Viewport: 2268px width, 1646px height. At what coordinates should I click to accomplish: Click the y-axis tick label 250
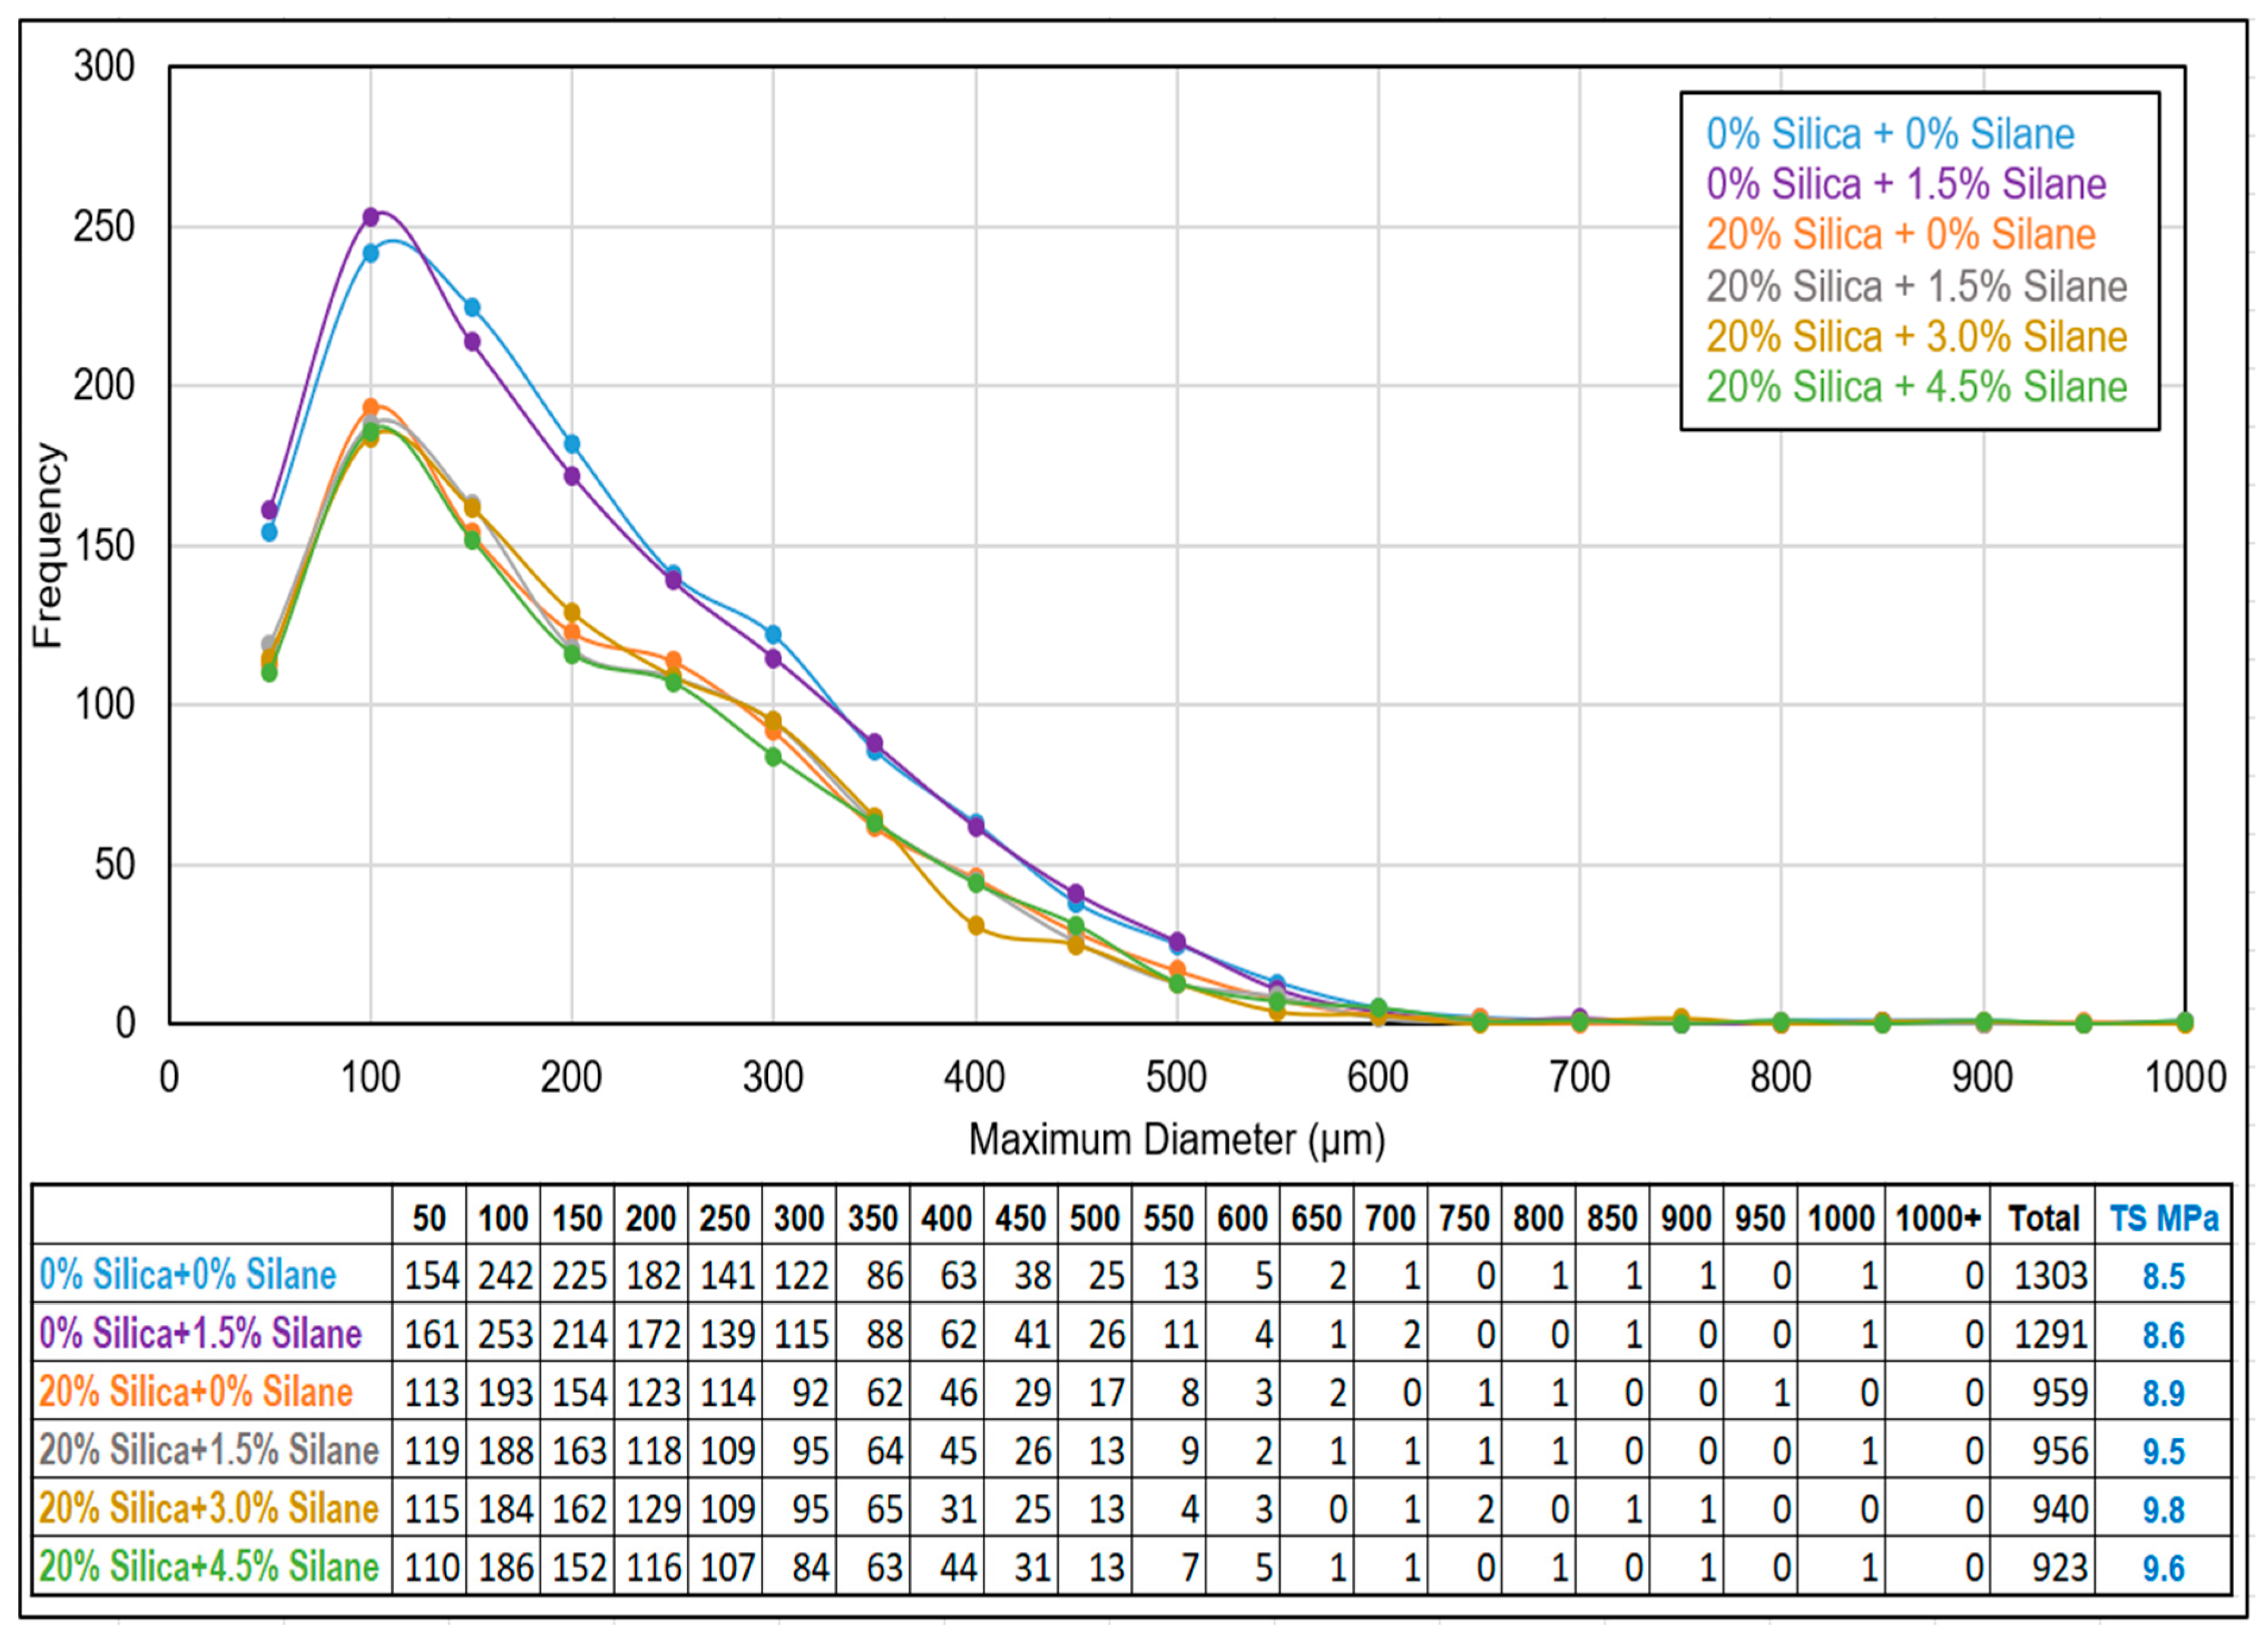click(104, 227)
